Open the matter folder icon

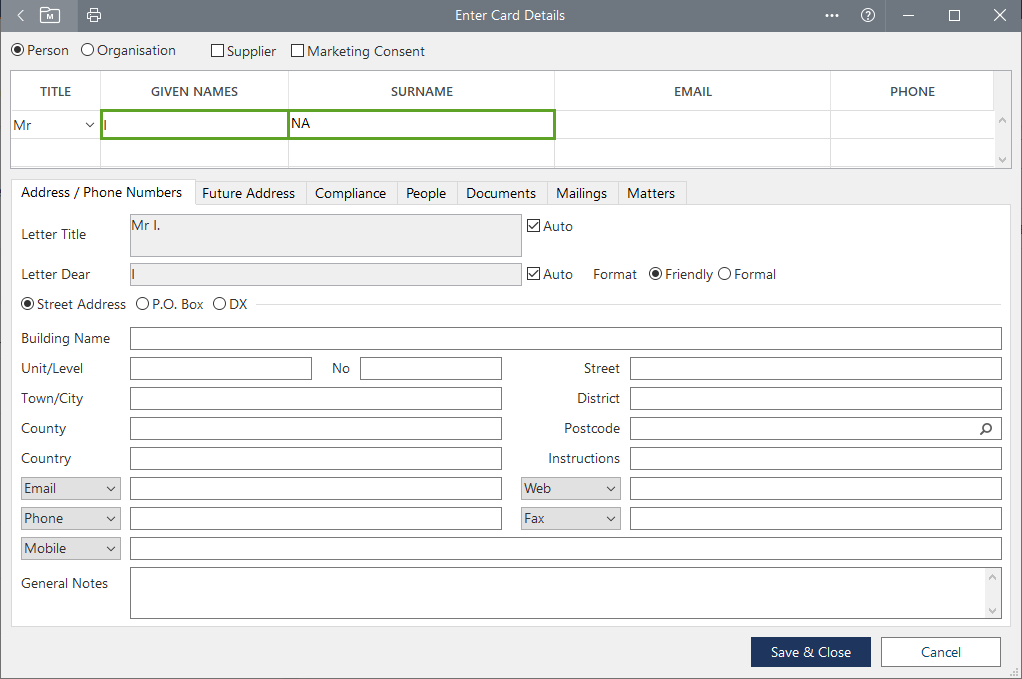[50, 15]
